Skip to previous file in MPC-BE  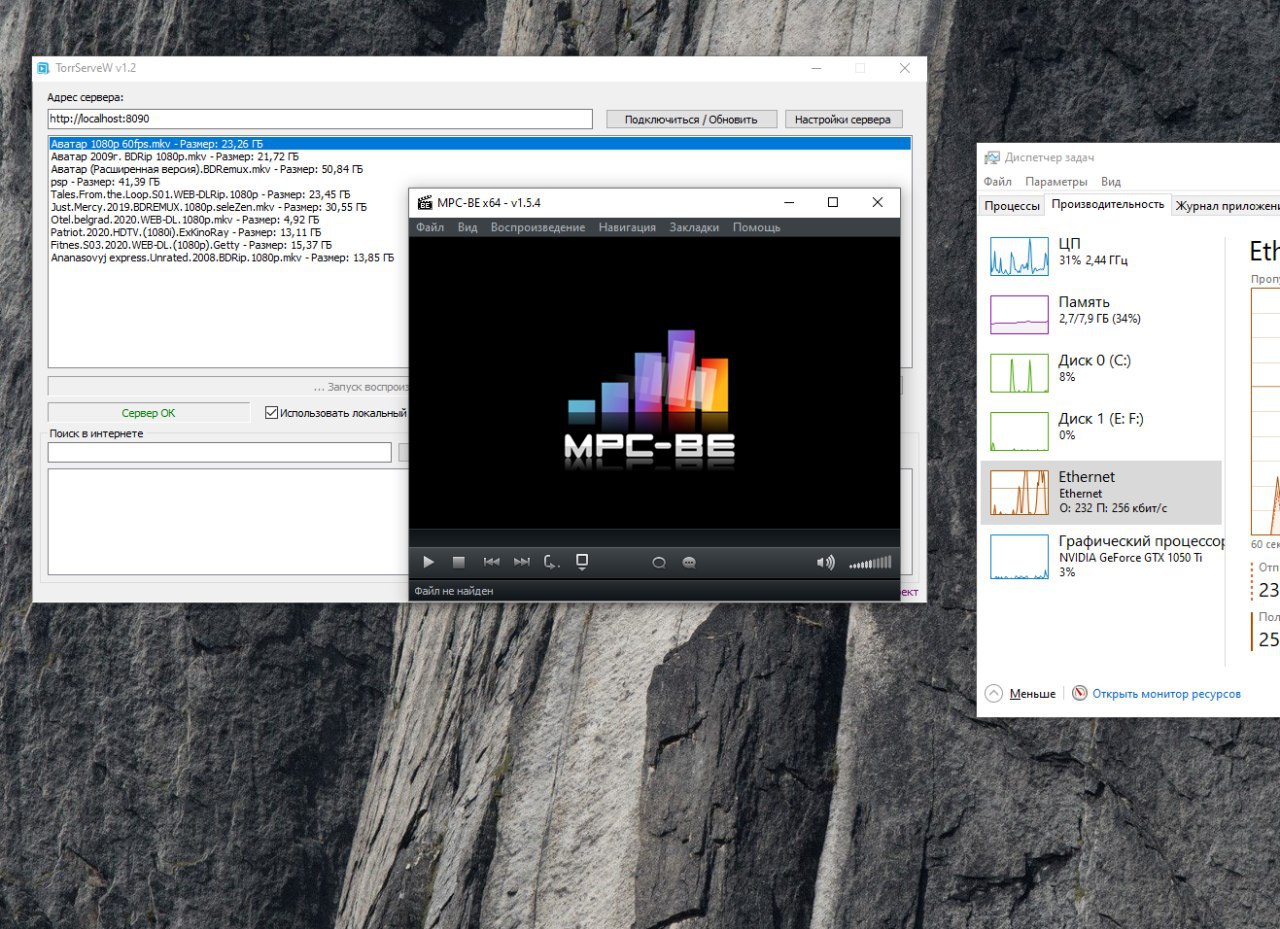[x=491, y=563]
